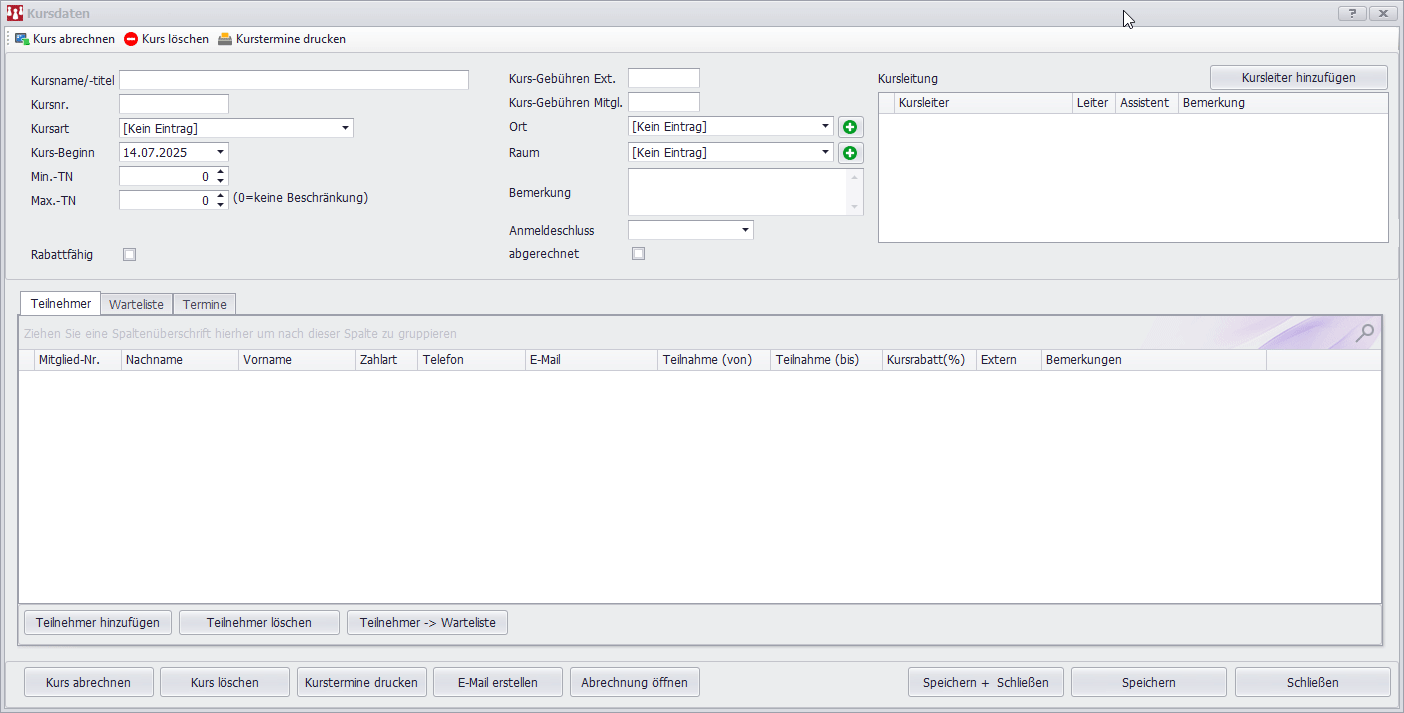Click the Kursname/-titel input field
Screen dimensions: 1404x713
[x=293, y=80]
